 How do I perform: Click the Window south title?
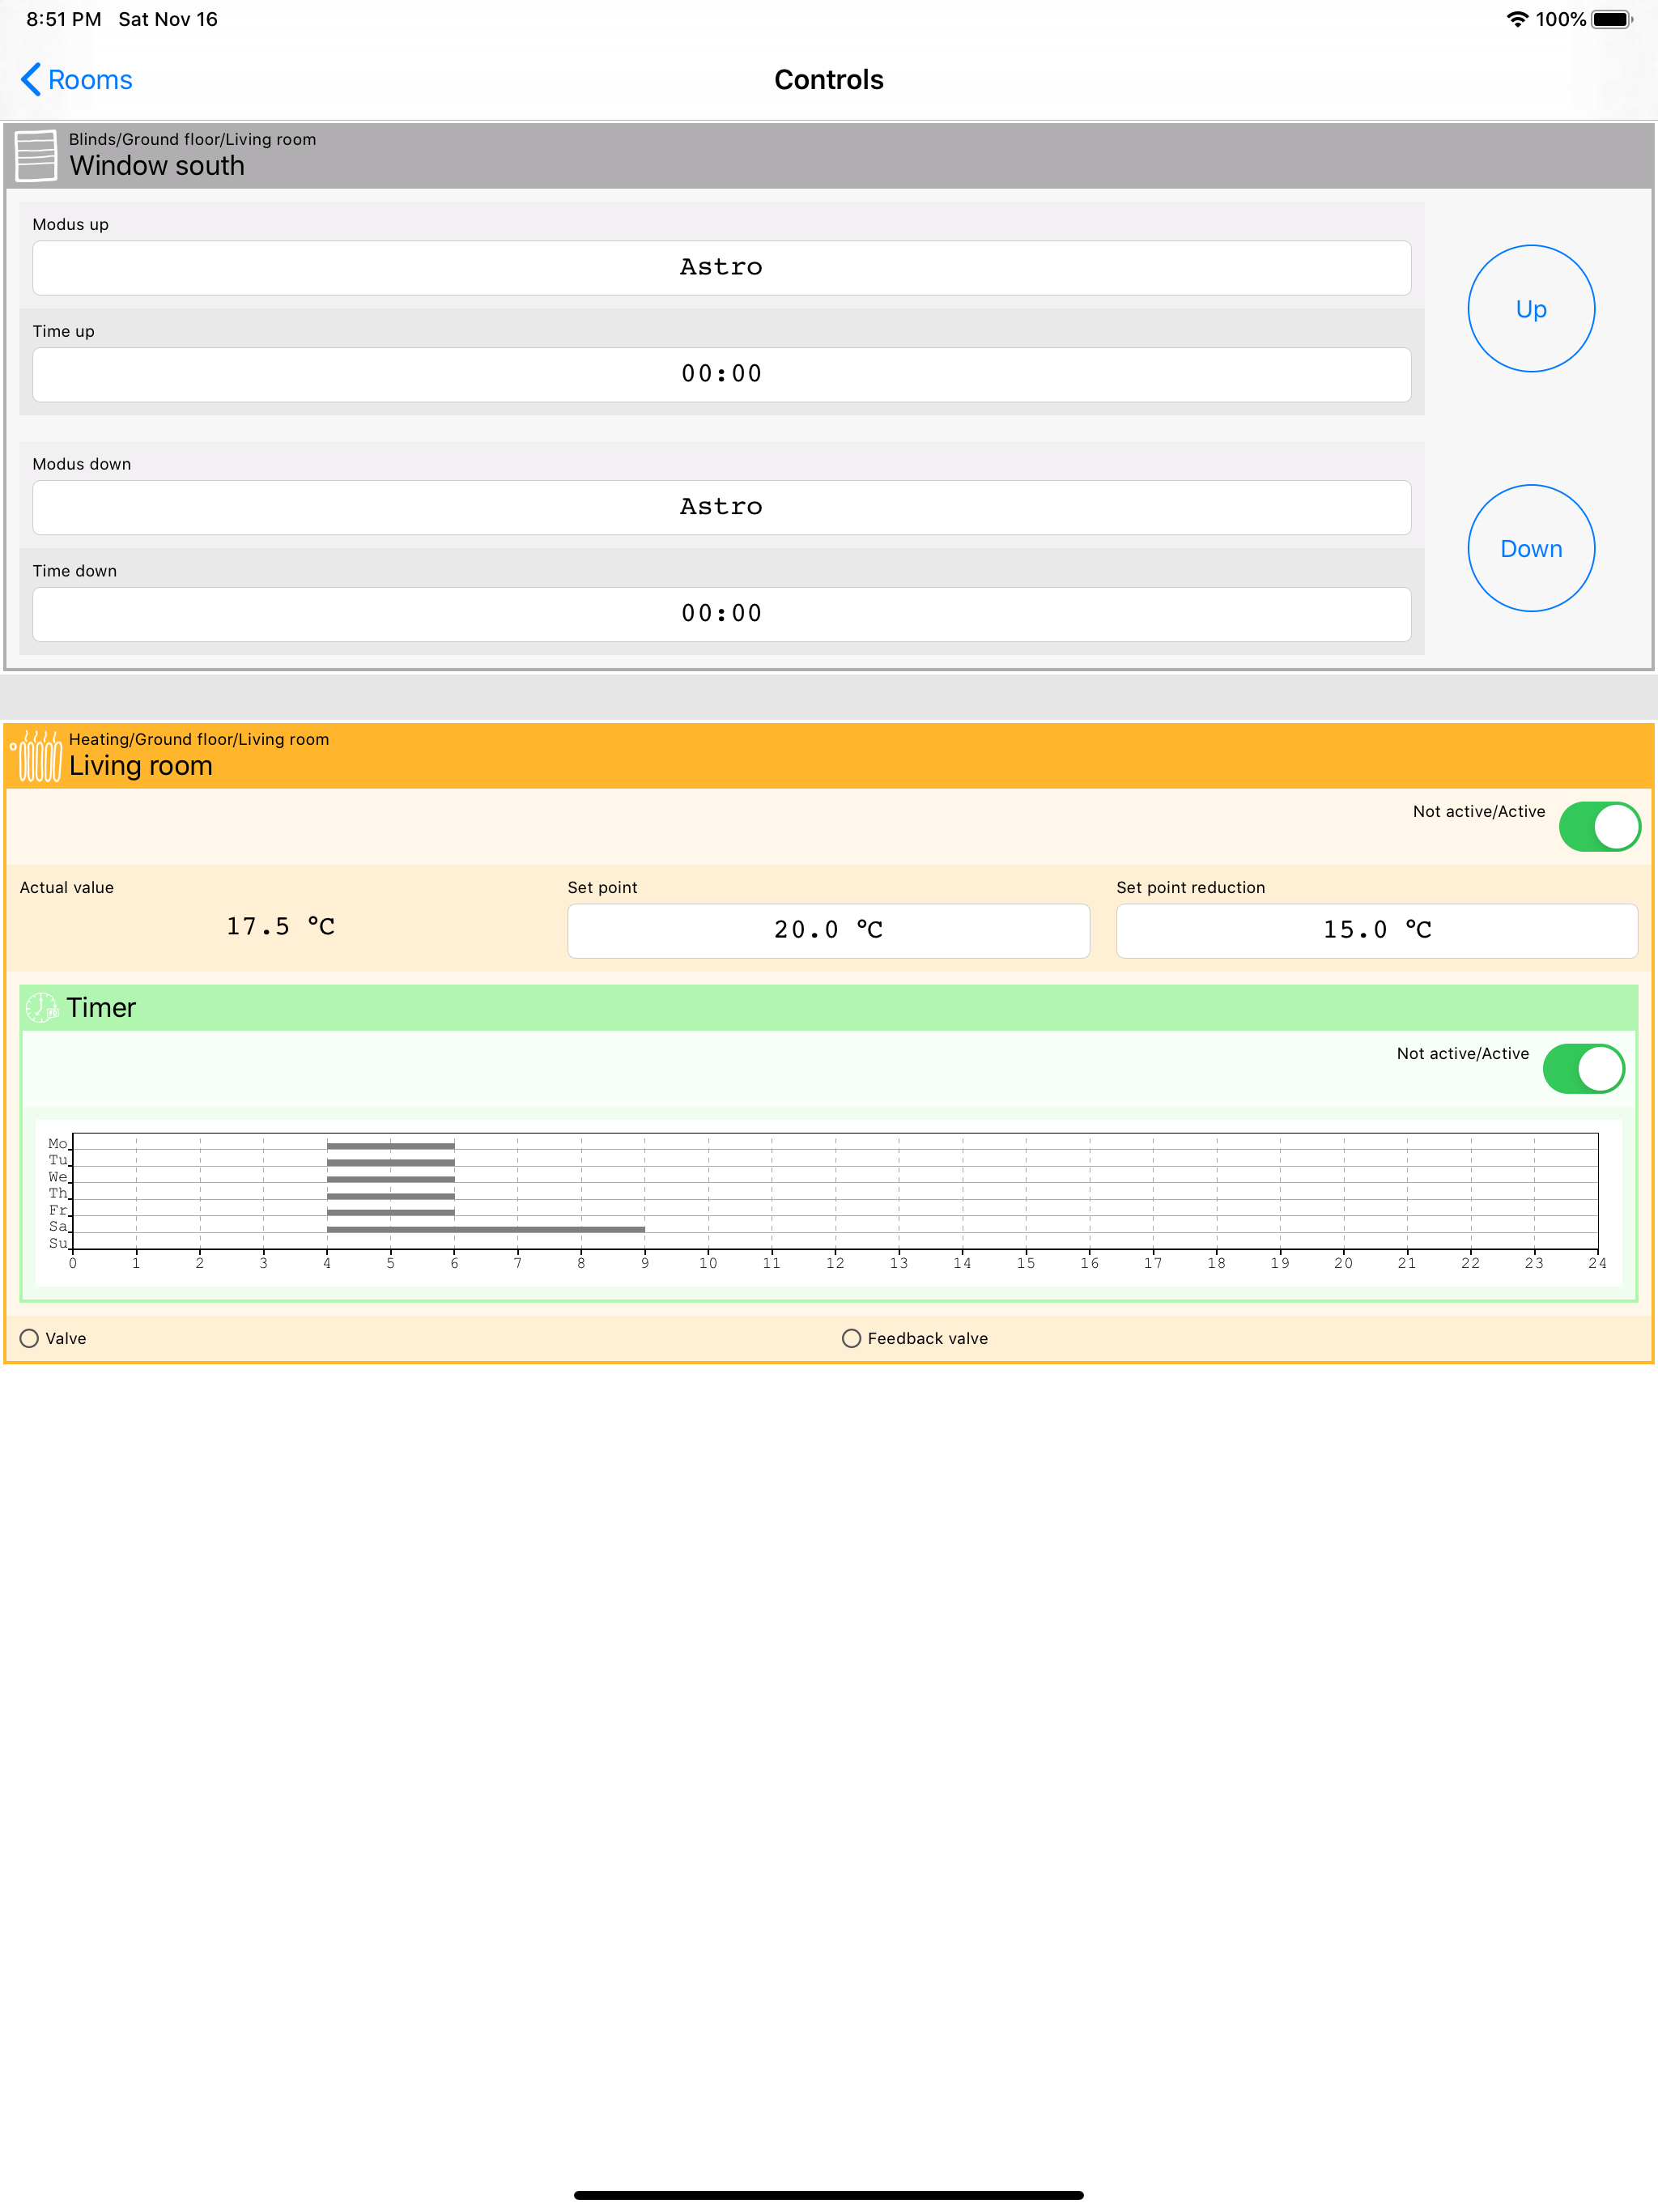point(157,166)
